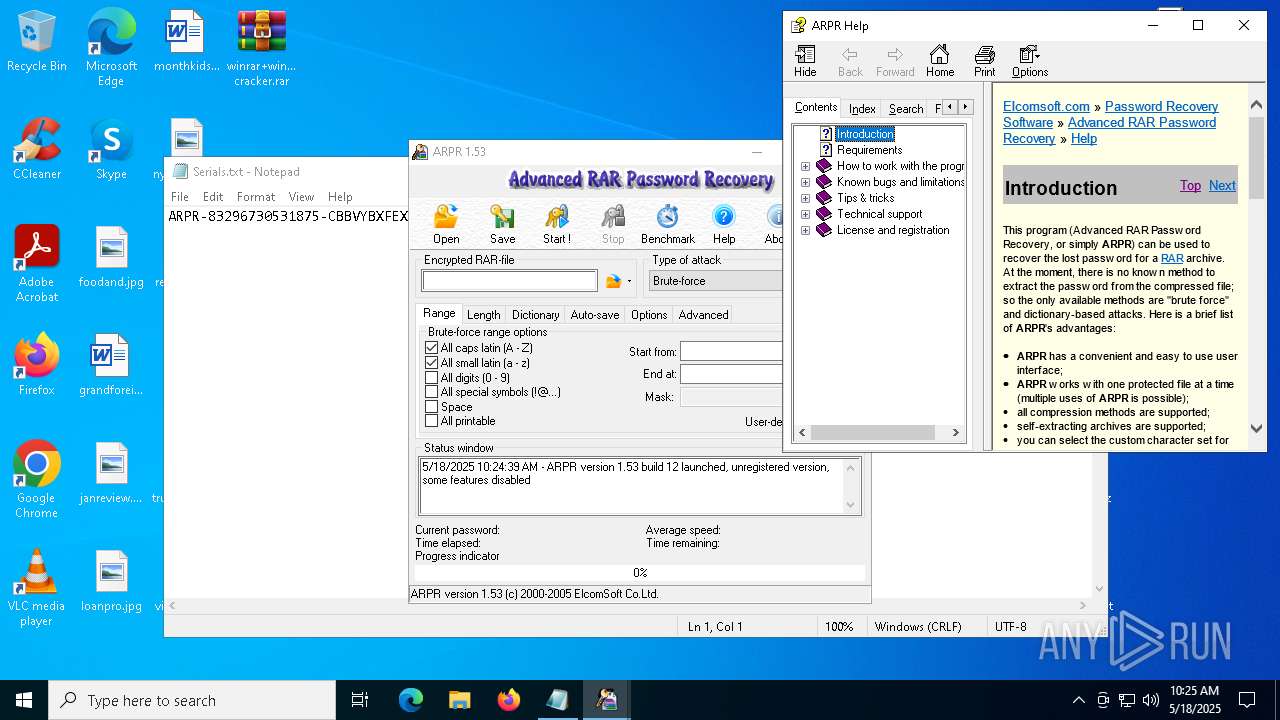
Task: Open Requirements help topic
Action: (x=869, y=150)
